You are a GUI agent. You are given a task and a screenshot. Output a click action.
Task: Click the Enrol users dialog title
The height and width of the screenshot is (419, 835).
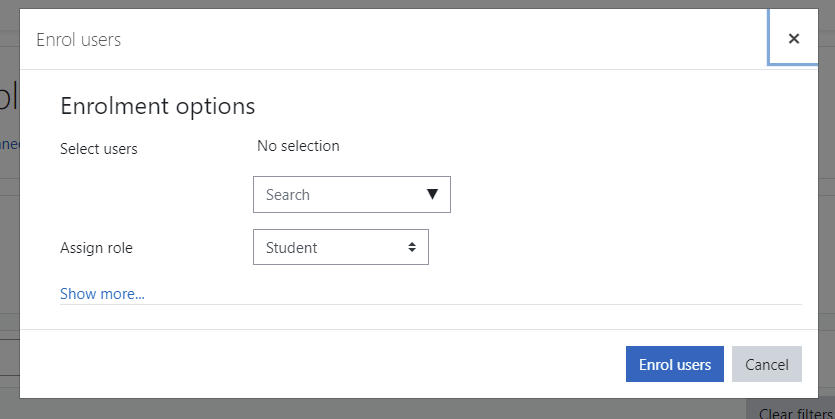78,40
